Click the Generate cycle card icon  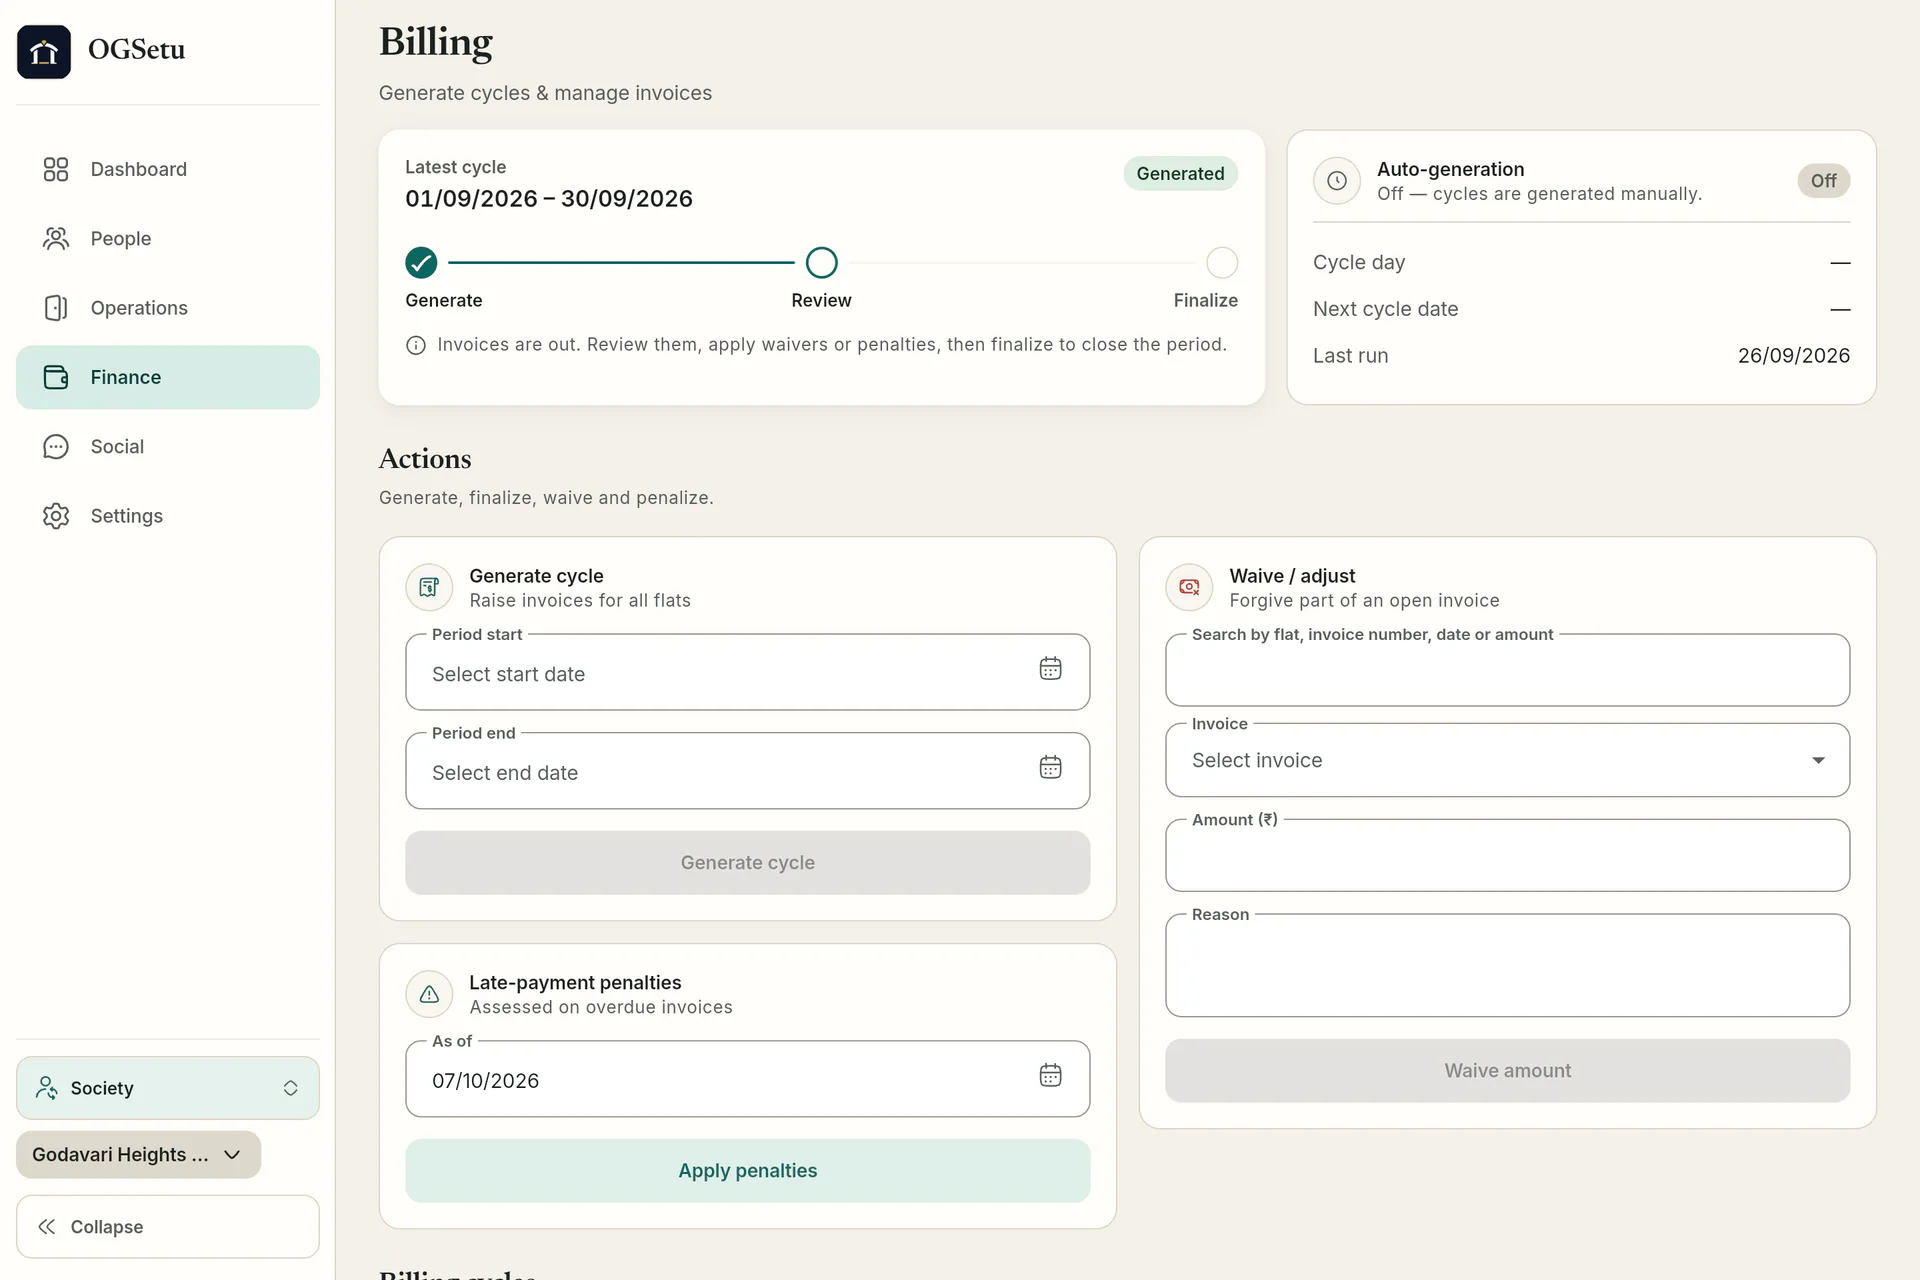429,587
